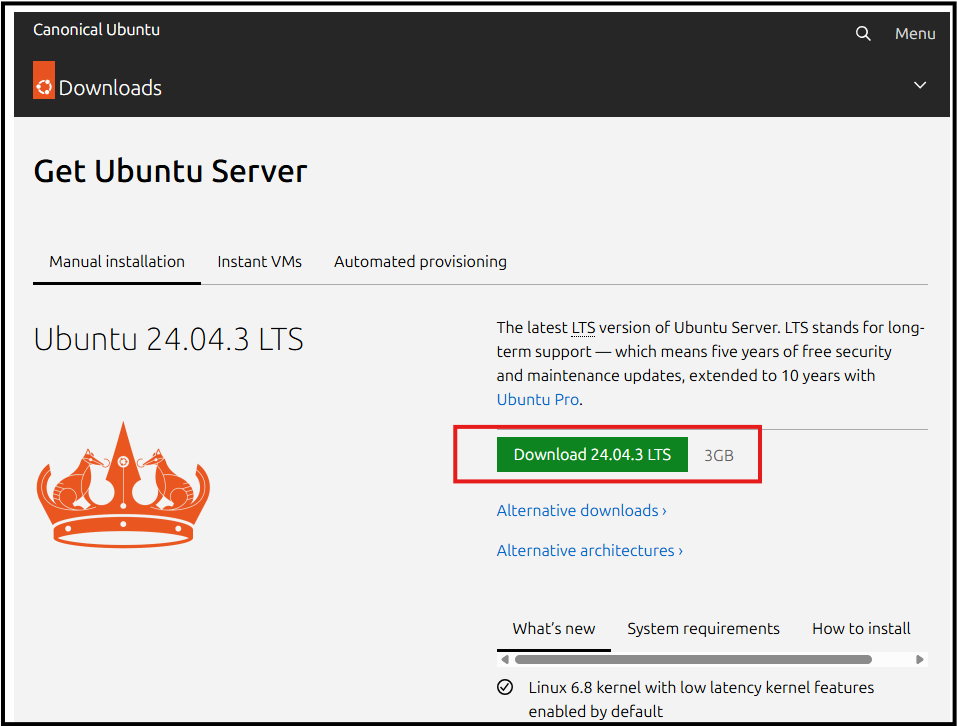This screenshot has width=957, height=726.
Task: Click the Downloads heading in navigation
Action: [x=110, y=88]
